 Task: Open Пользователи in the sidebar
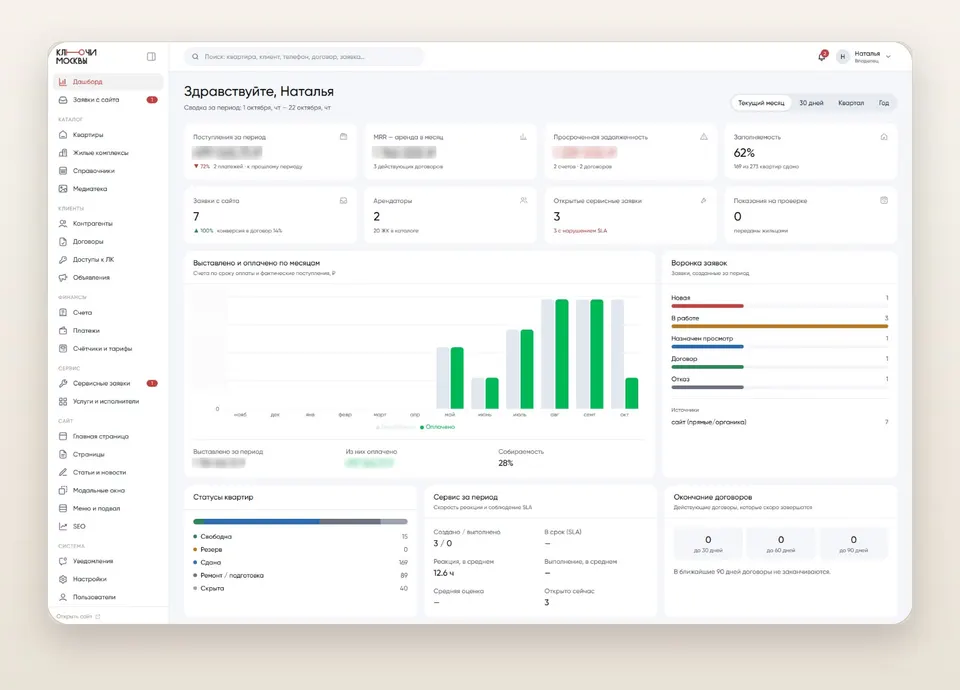click(108, 597)
